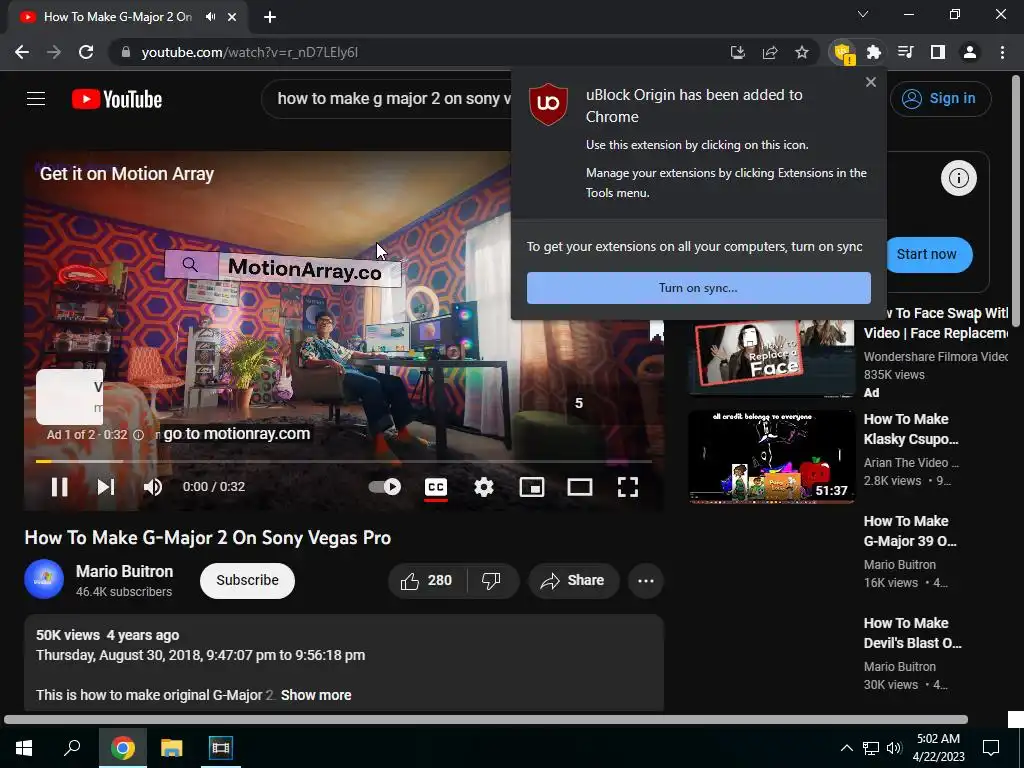Image resolution: width=1024 pixels, height=768 pixels.
Task: Open Windows taskbar search
Action: (x=72, y=748)
